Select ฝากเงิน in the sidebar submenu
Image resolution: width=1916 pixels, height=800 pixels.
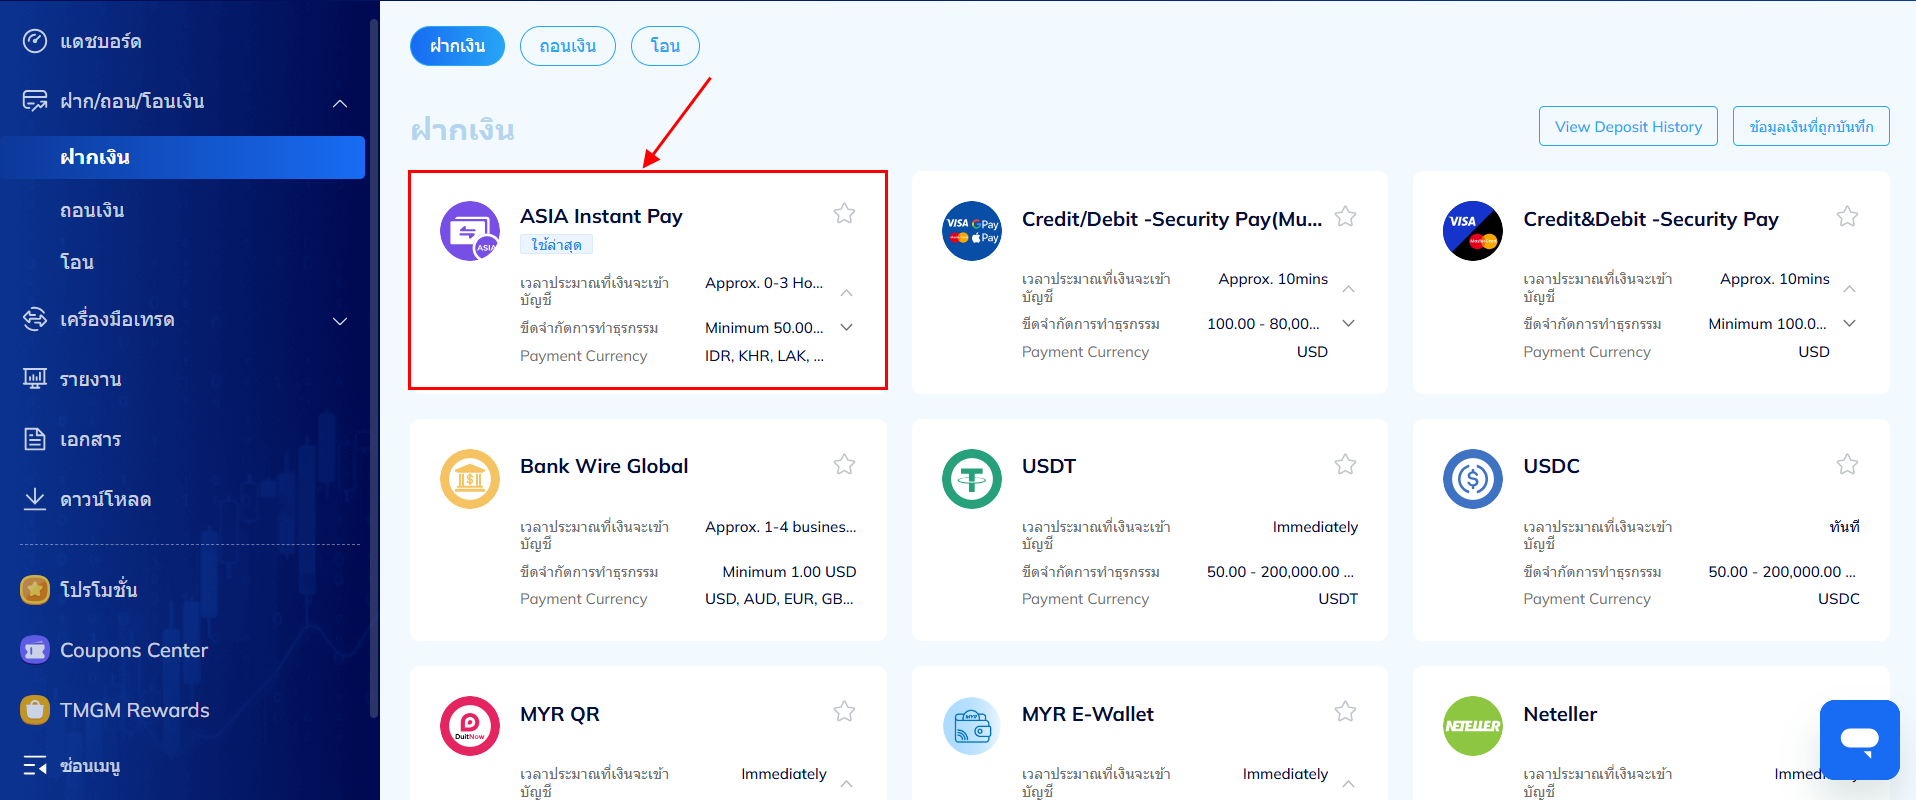click(x=182, y=157)
